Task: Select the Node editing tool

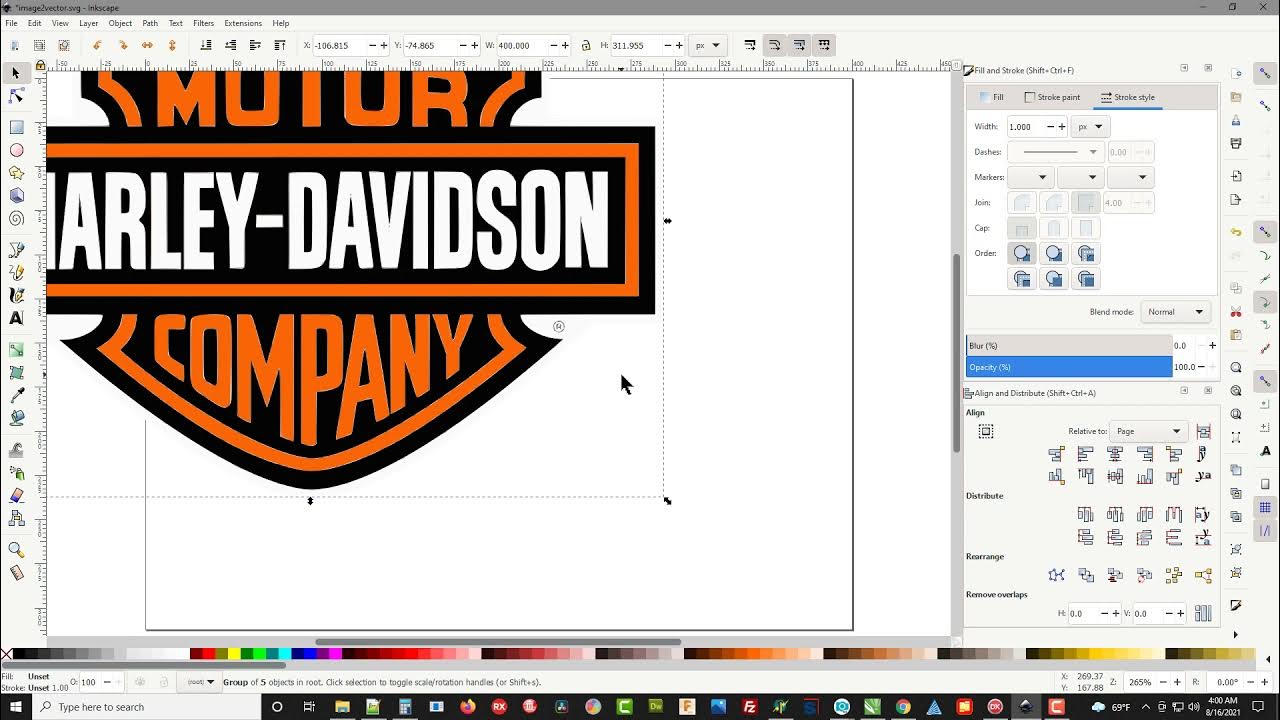Action: pos(16,96)
